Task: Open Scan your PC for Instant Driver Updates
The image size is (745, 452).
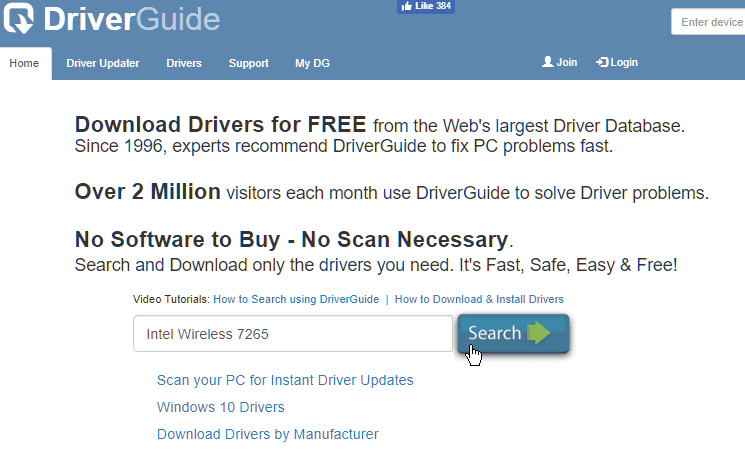Action: click(x=285, y=380)
